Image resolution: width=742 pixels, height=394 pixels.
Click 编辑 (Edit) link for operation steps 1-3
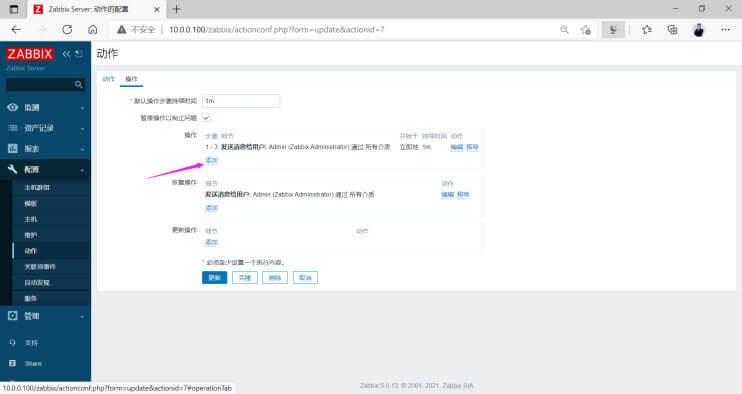point(457,147)
